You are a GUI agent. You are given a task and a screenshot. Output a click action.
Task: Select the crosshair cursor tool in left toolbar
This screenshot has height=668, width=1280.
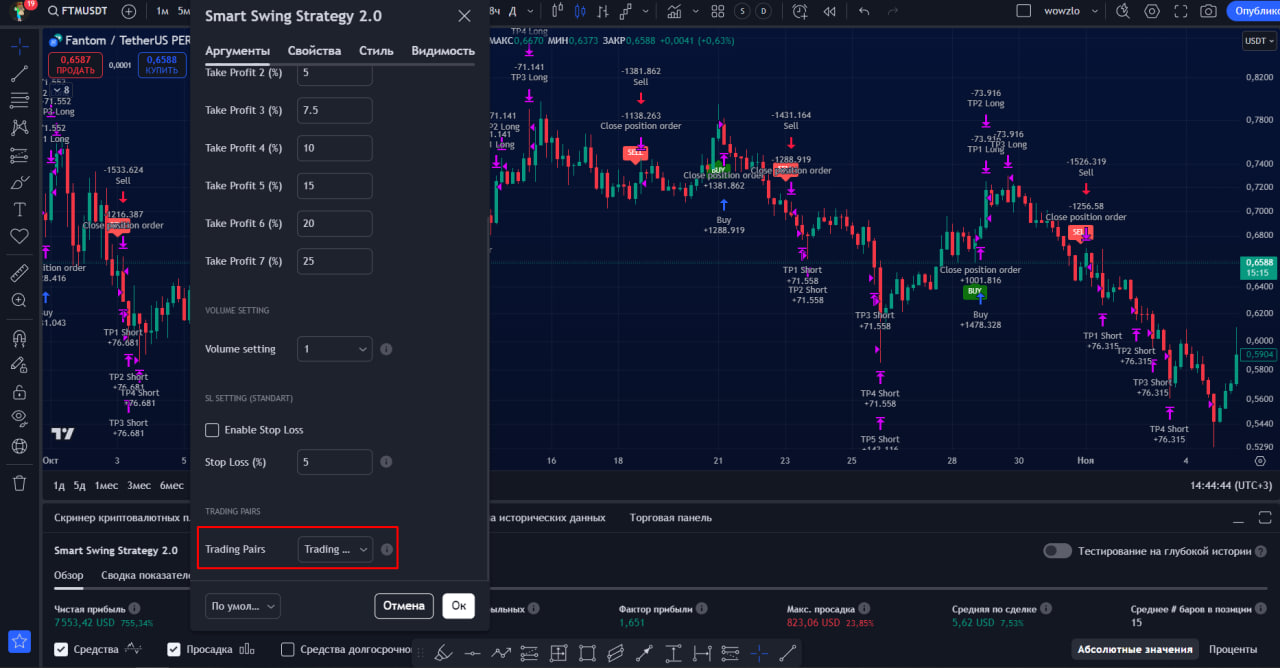point(19,45)
